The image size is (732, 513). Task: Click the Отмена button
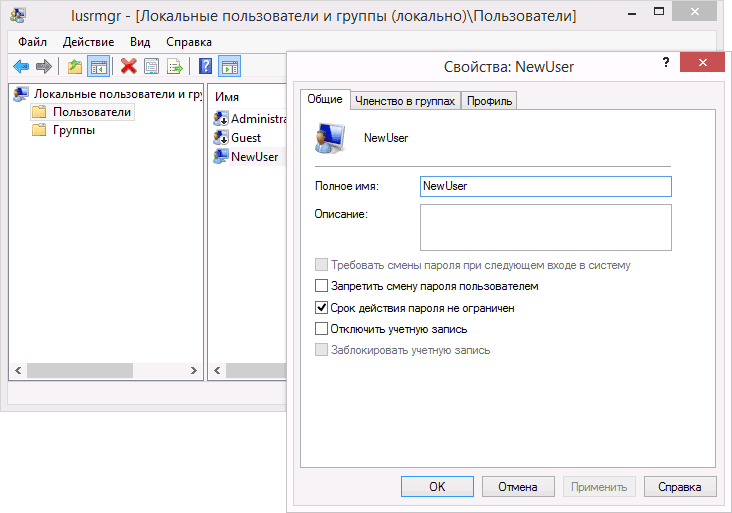517,487
